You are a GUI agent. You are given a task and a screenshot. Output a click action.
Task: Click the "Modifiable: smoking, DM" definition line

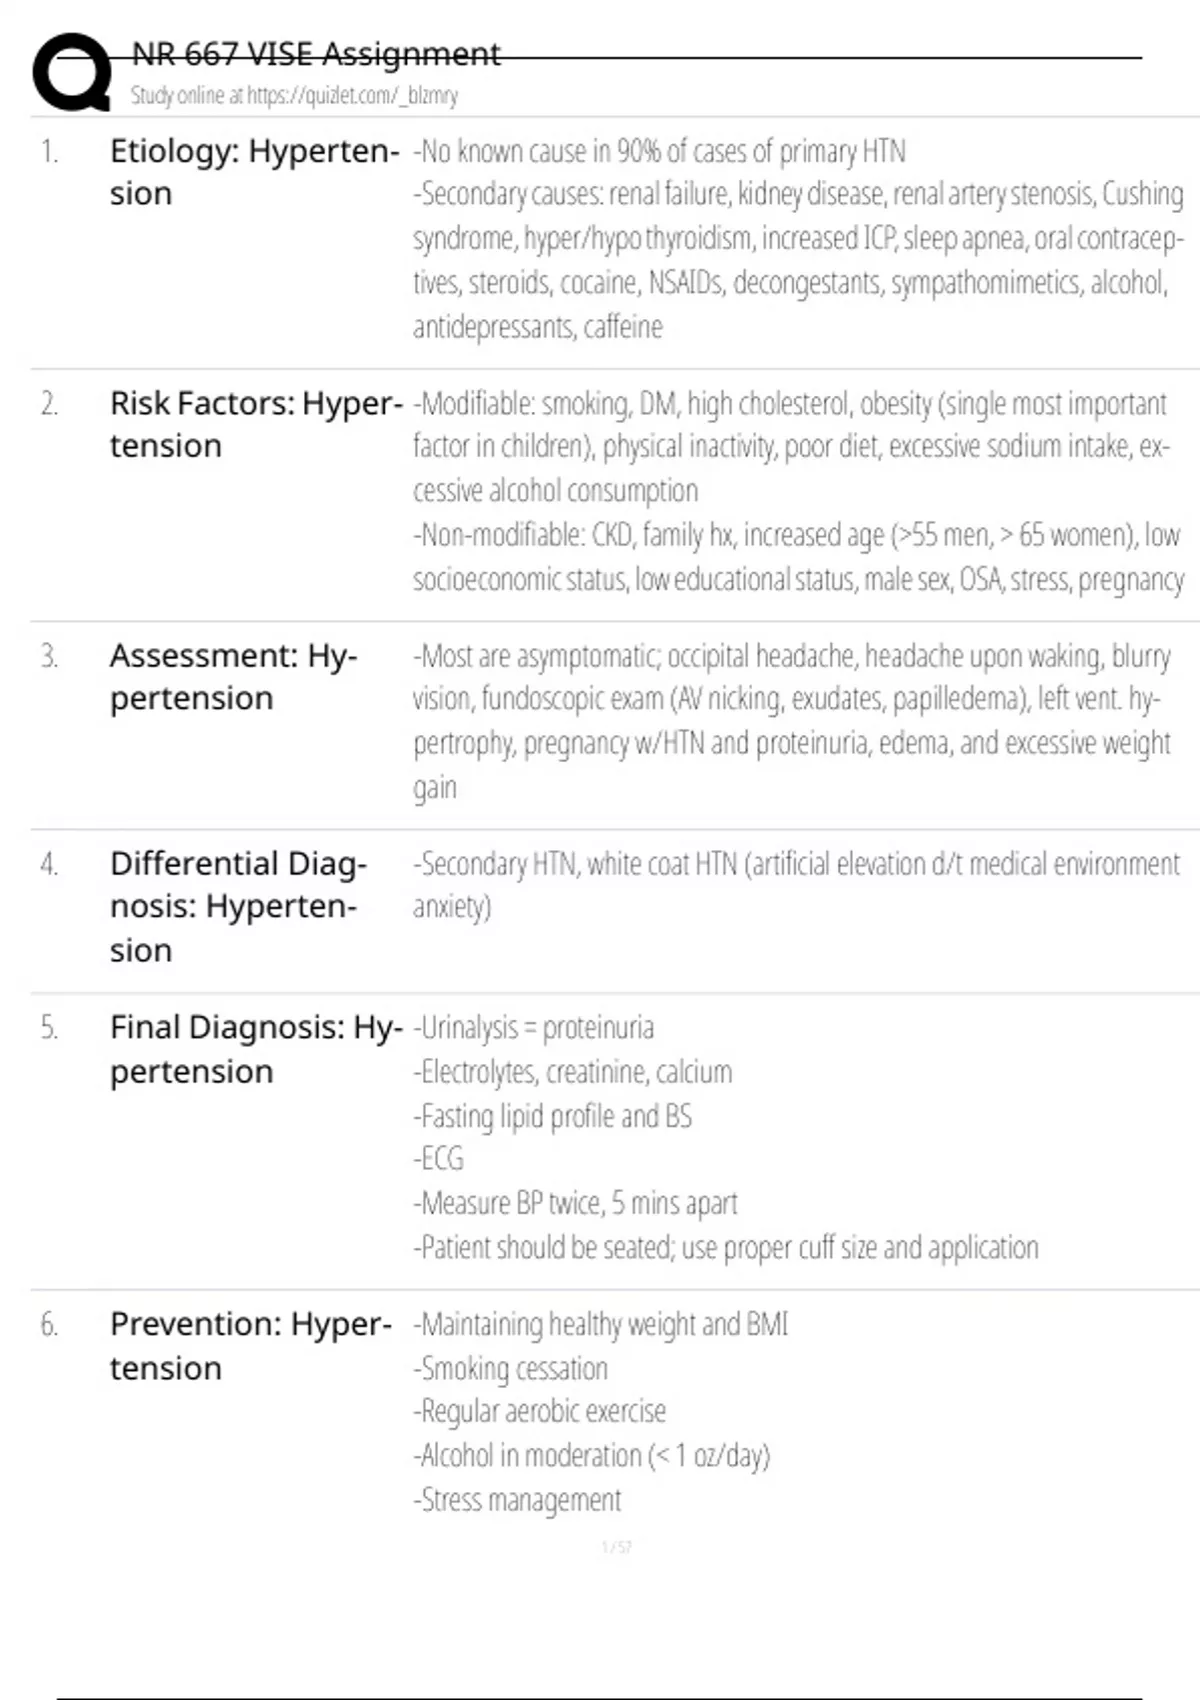(790, 404)
